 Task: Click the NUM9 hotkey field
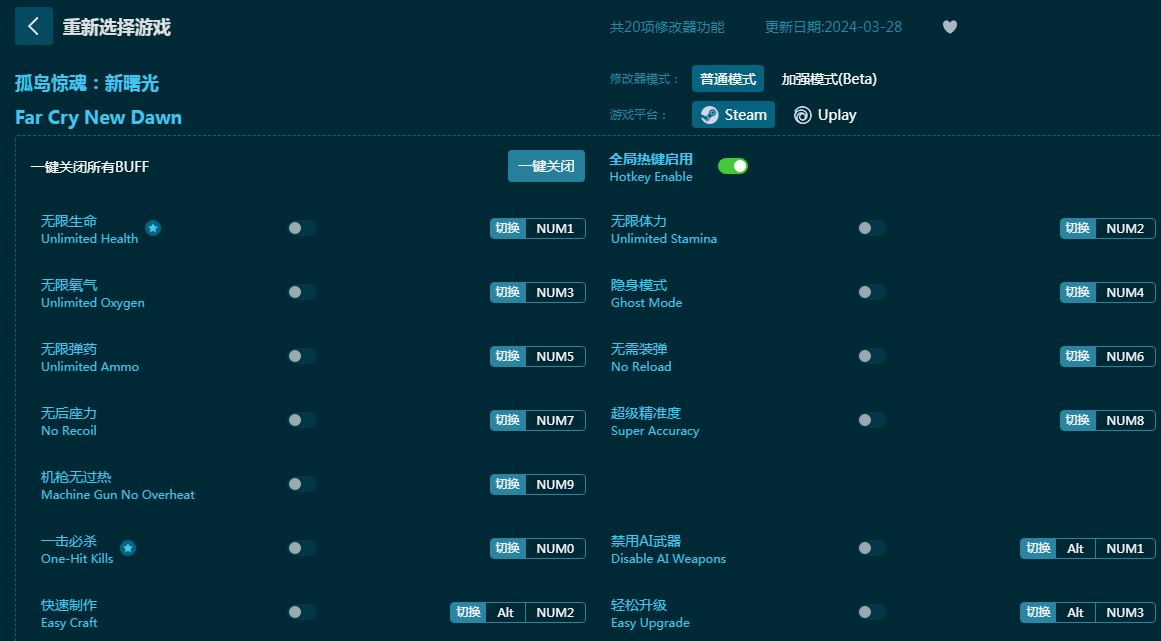(555, 485)
